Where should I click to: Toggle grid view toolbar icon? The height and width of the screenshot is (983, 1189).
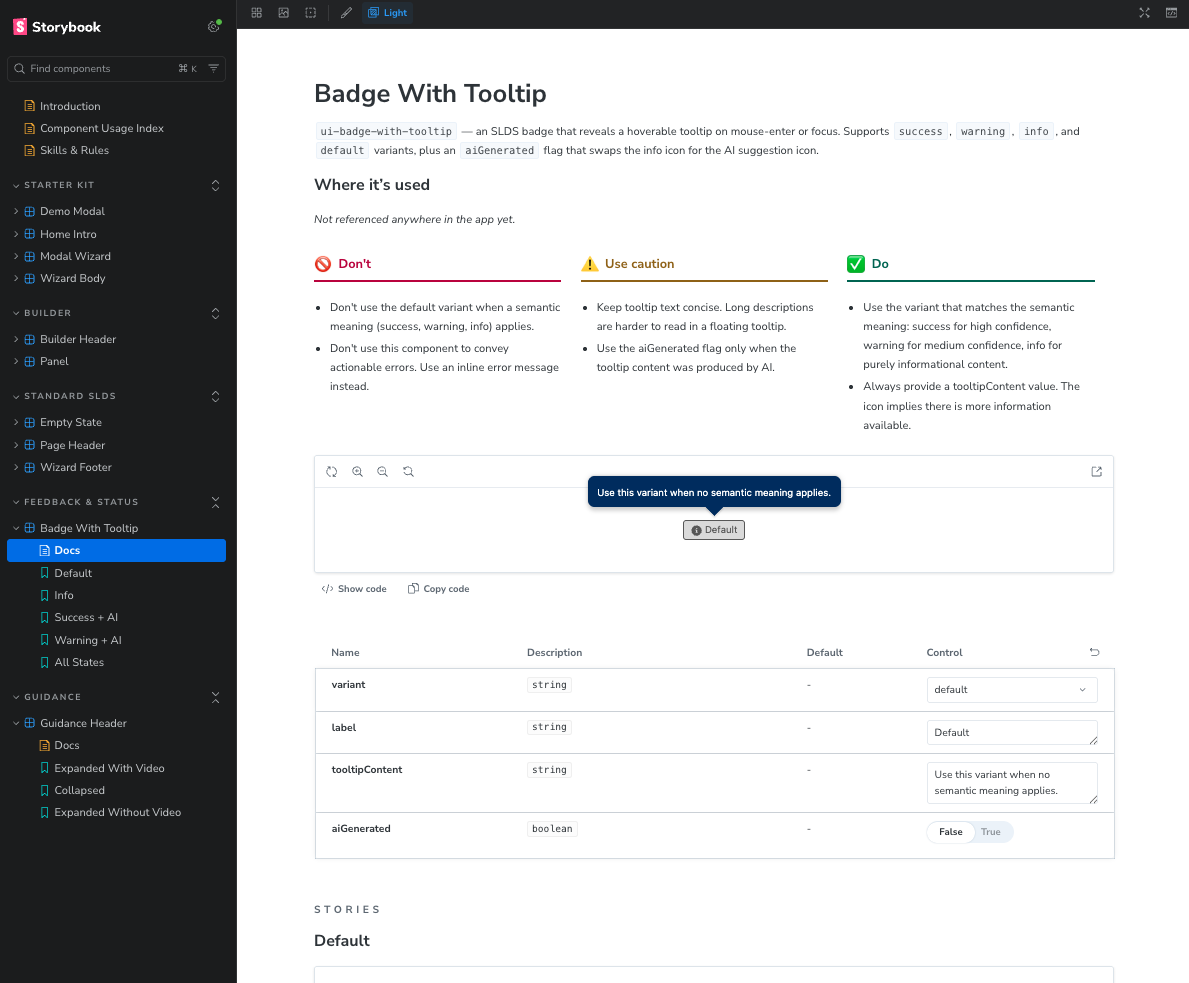coord(257,13)
